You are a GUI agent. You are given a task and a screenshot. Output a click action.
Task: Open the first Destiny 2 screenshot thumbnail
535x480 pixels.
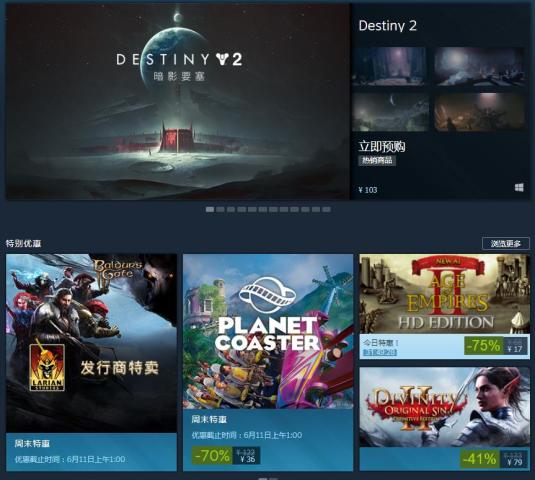click(389, 66)
